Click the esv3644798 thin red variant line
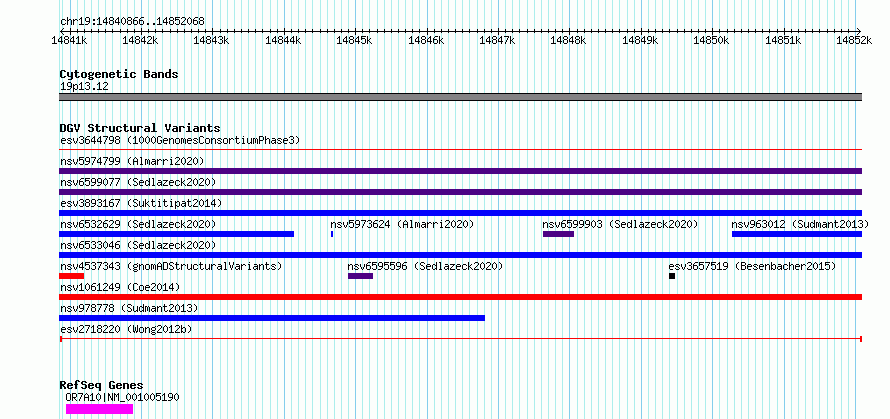The height and width of the screenshot is (419, 890). point(460,150)
